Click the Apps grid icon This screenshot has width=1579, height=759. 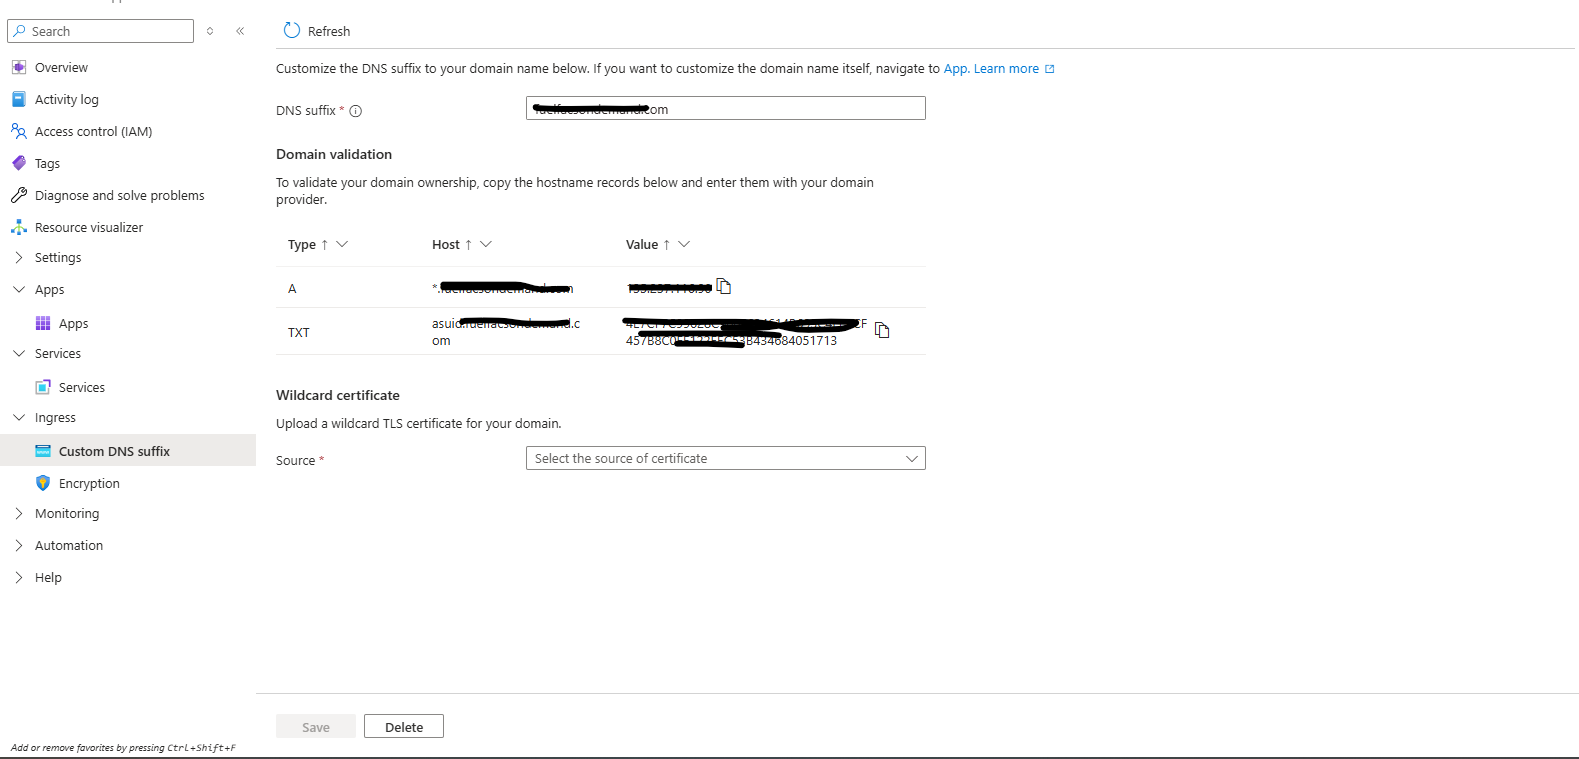point(43,323)
